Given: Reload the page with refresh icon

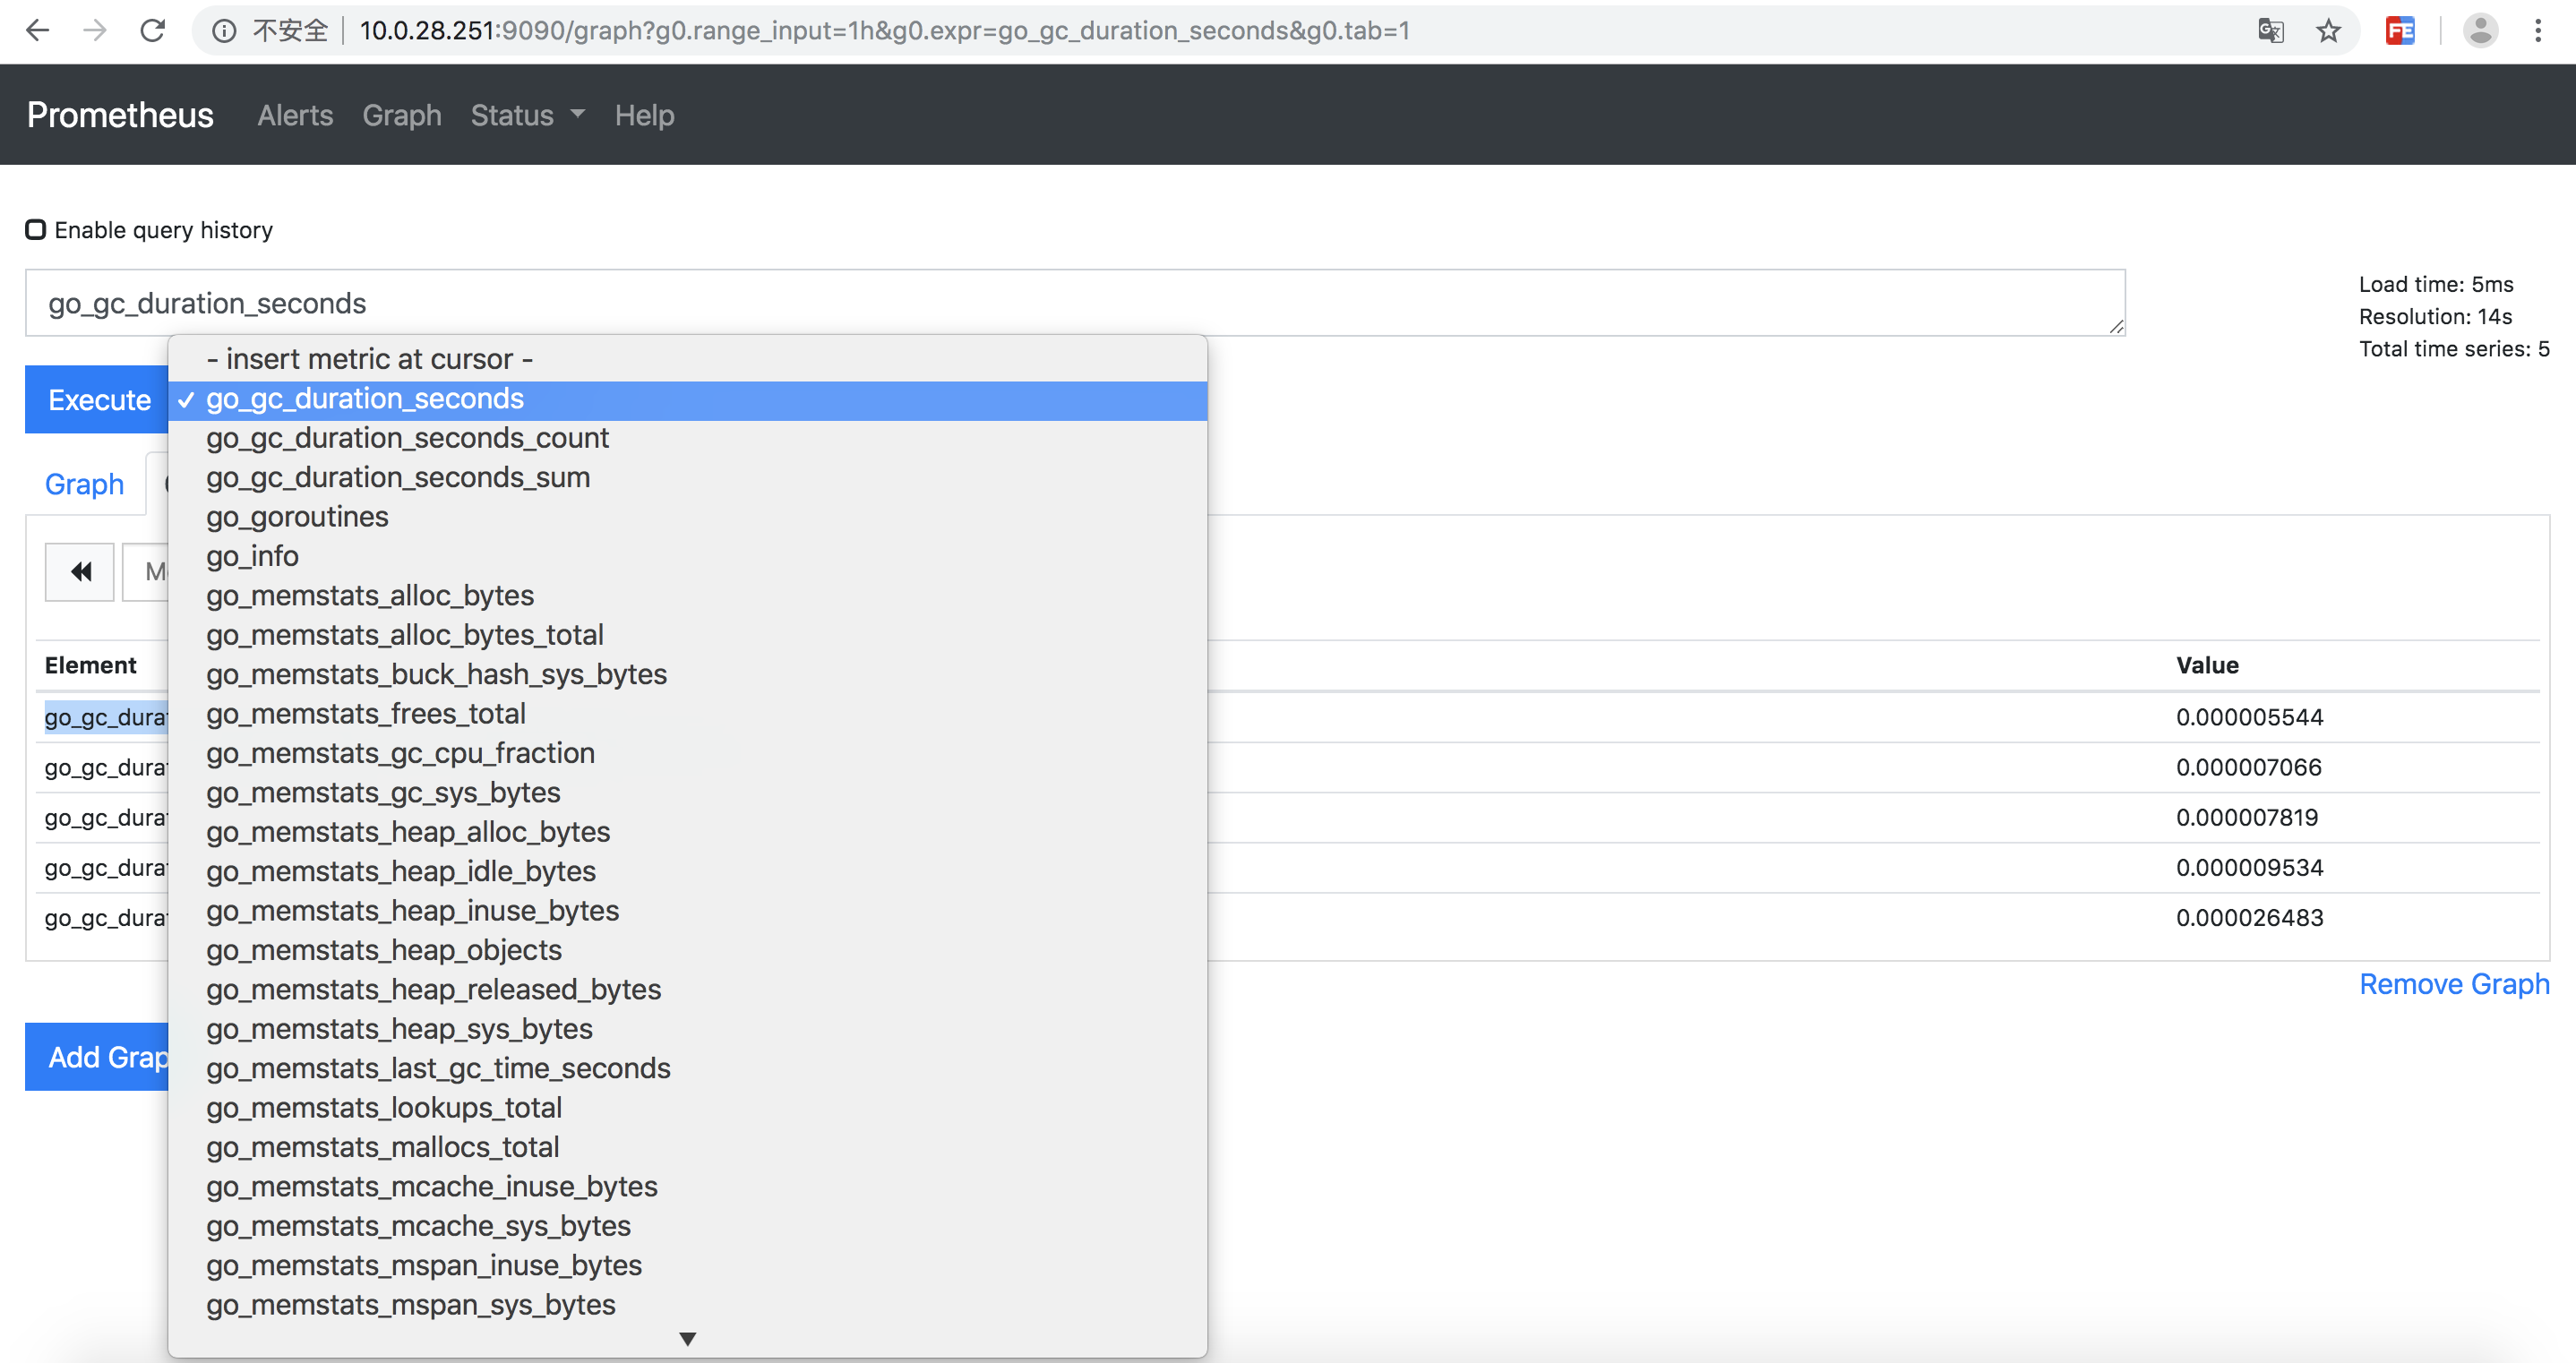Looking at the screenshot, I should [x=152, y=31].
